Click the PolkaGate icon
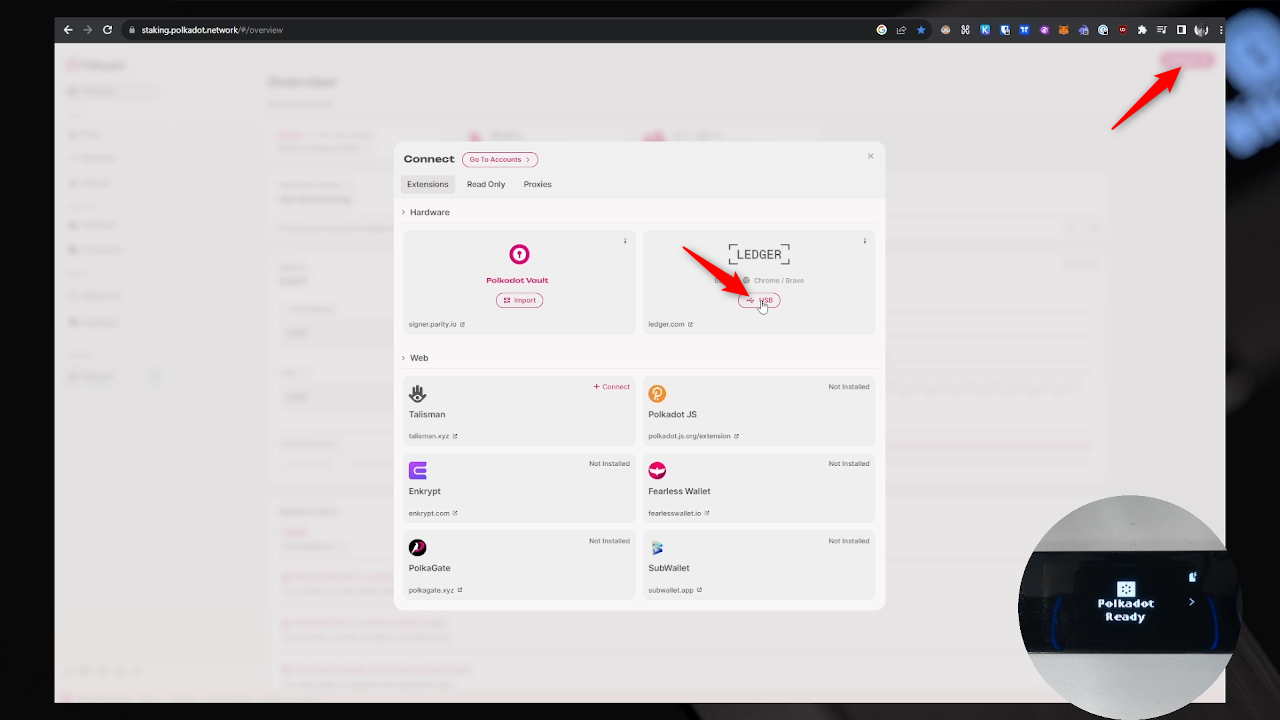Image resolution: width=1280 pixels, height=720 pixels. 418,548
